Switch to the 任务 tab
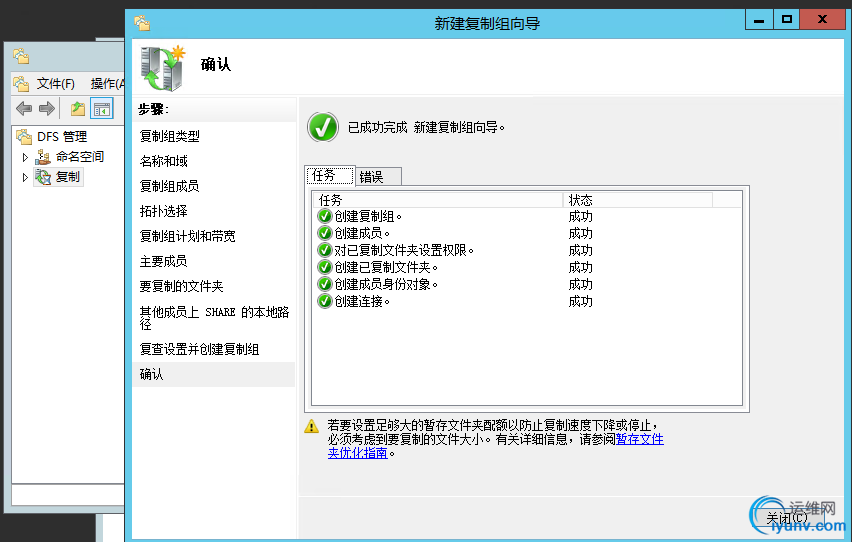Viewport: 852px width, 542px height. 330,176
